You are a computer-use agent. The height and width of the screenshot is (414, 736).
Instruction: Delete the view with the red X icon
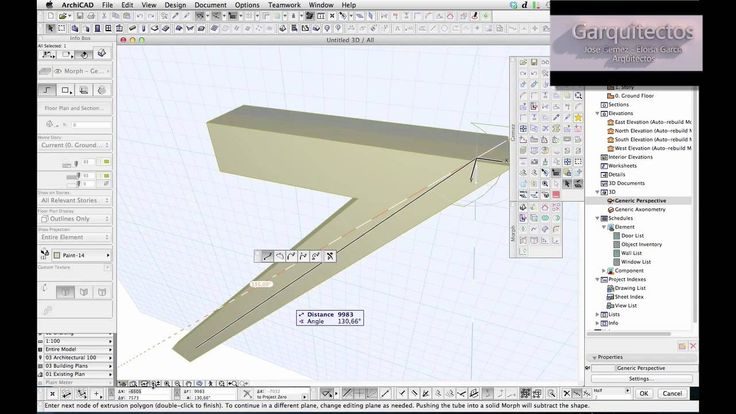click(693, 346)
